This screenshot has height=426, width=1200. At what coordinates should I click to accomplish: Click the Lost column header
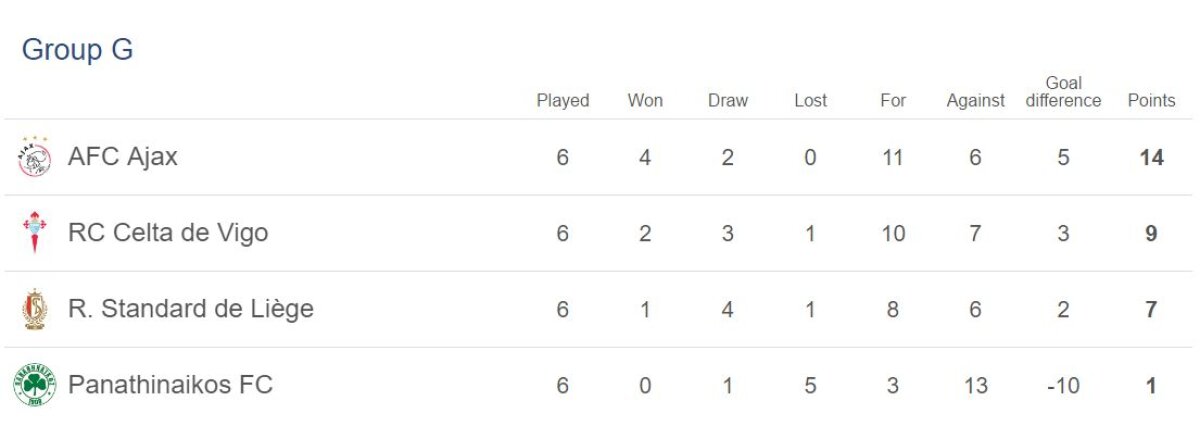coord(811,101)
